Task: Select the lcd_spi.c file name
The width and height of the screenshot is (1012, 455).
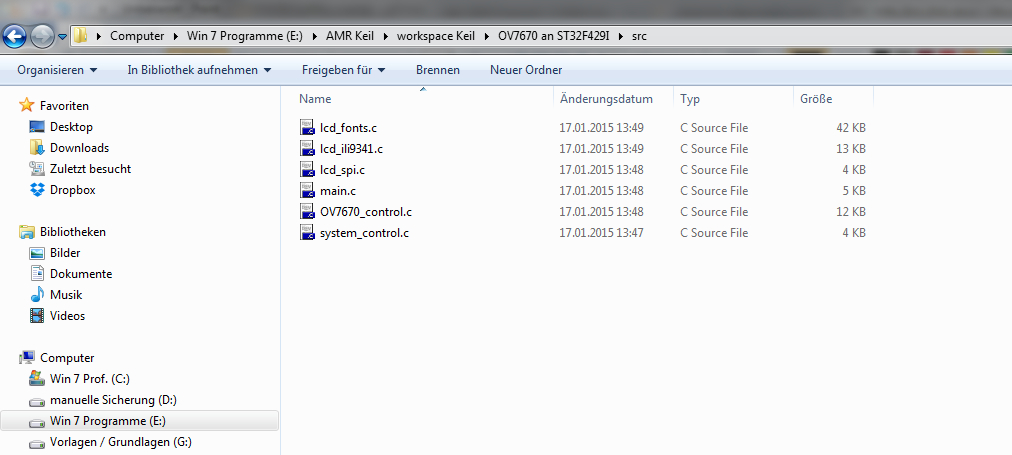Action: coord(343,170)
